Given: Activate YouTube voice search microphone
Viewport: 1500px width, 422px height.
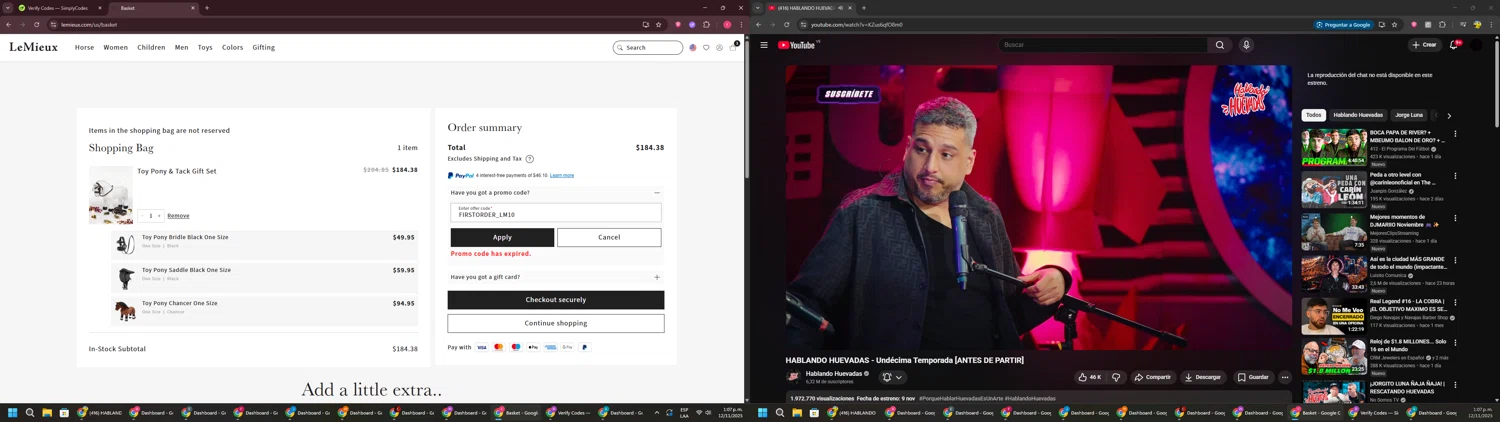Looking at the screenshot, I should (x=1246, y=45).
